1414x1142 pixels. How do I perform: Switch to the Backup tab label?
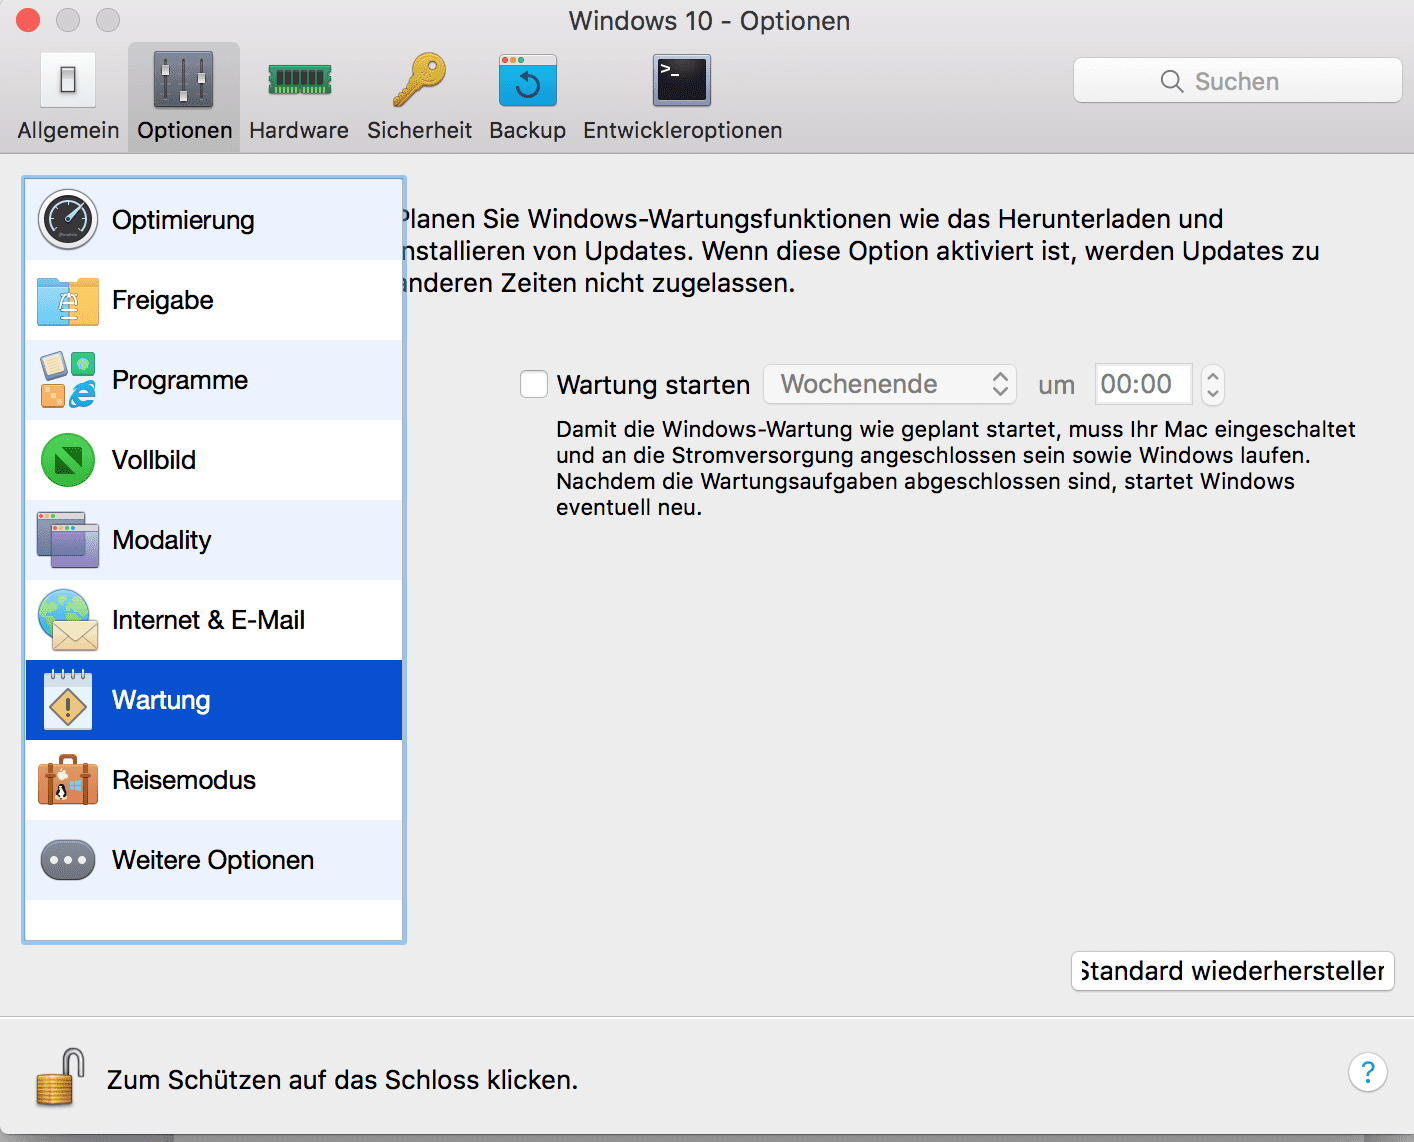pos(527,131)
